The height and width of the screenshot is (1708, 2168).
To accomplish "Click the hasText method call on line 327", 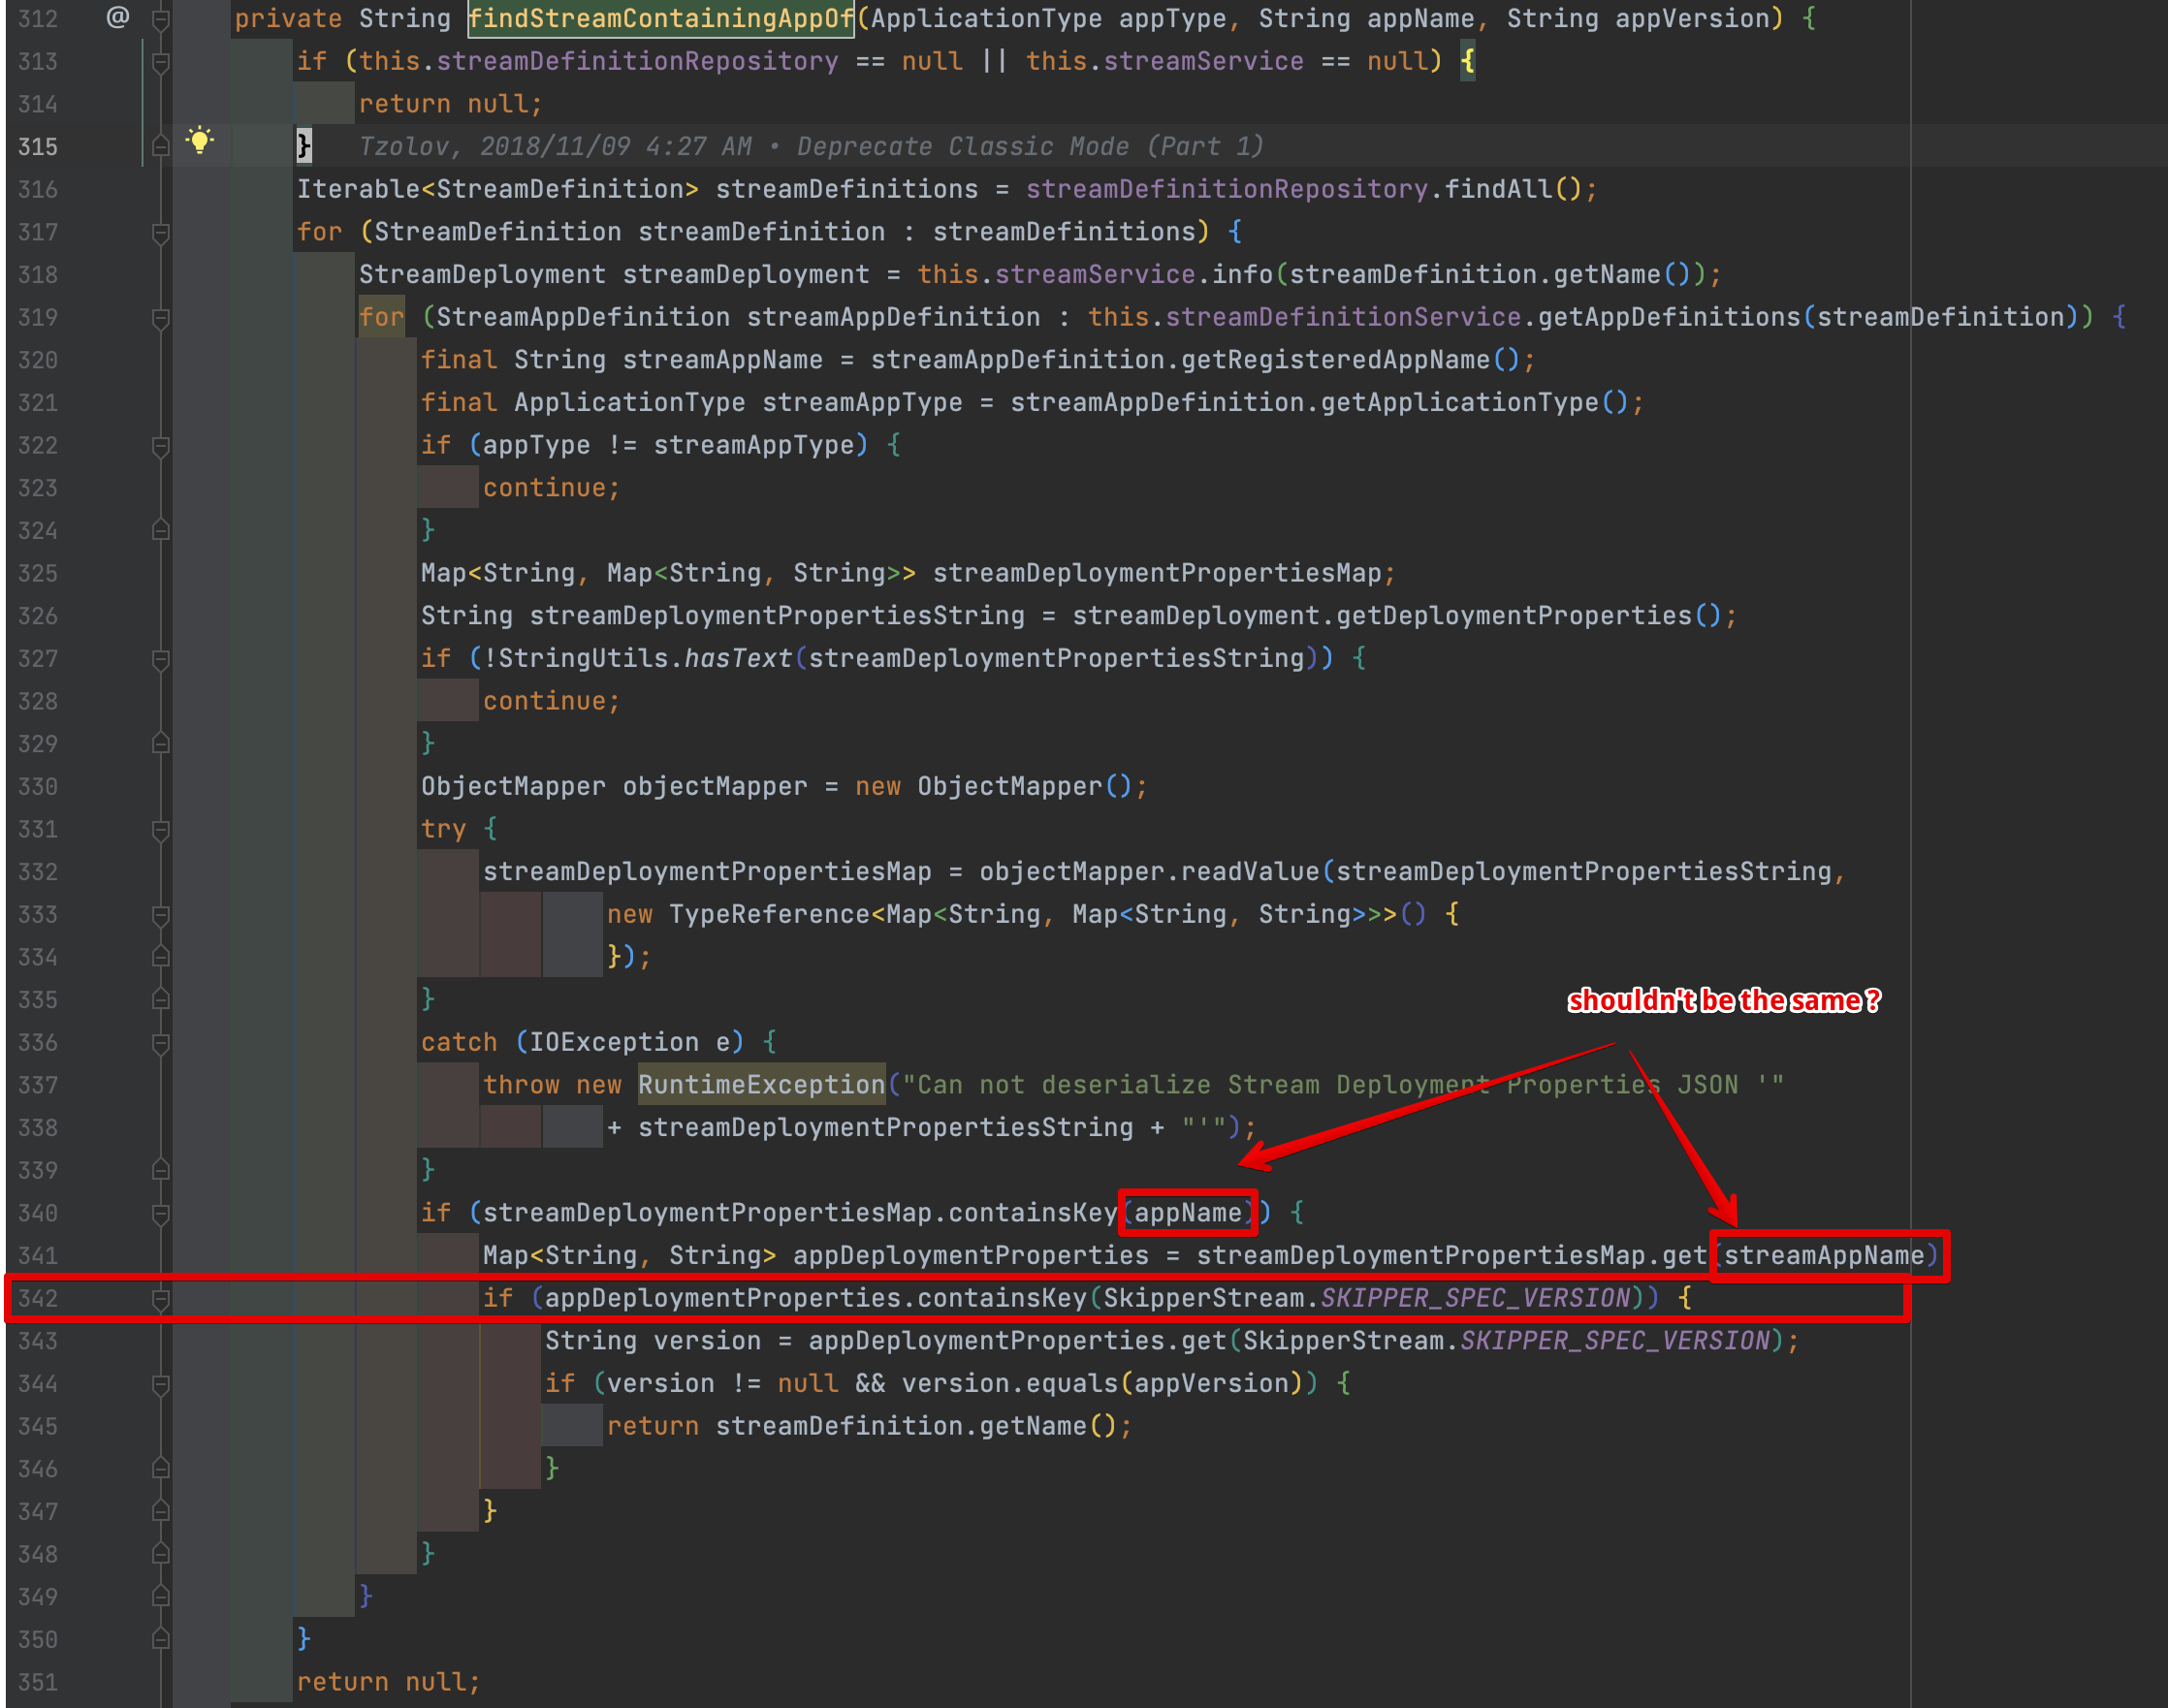I will [x=737, y=658].
